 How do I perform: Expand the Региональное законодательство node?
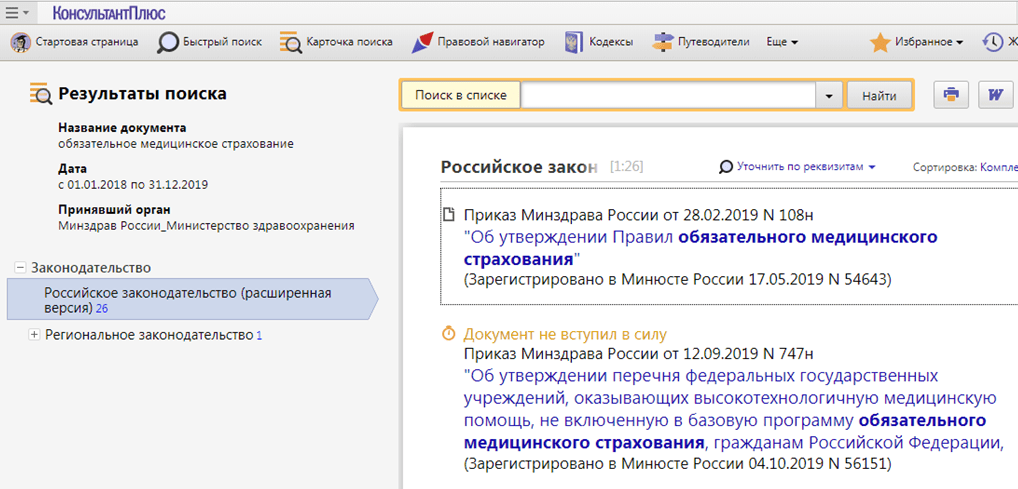34,335
